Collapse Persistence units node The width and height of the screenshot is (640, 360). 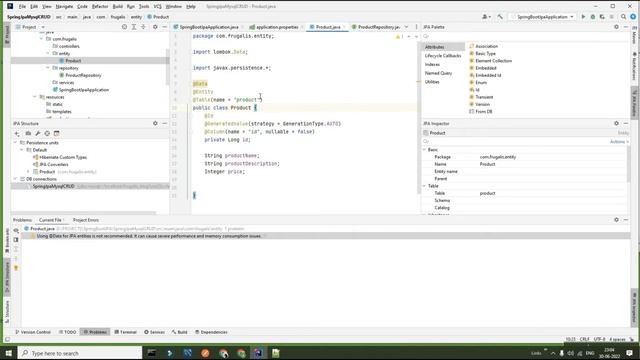pyautogui.click(x=16, y=143)
